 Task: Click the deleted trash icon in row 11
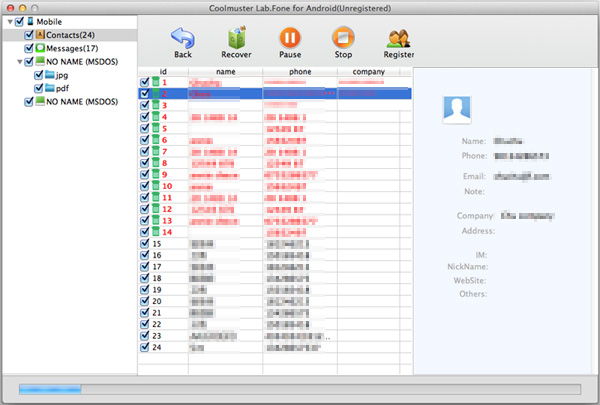(x=156, y=197)
